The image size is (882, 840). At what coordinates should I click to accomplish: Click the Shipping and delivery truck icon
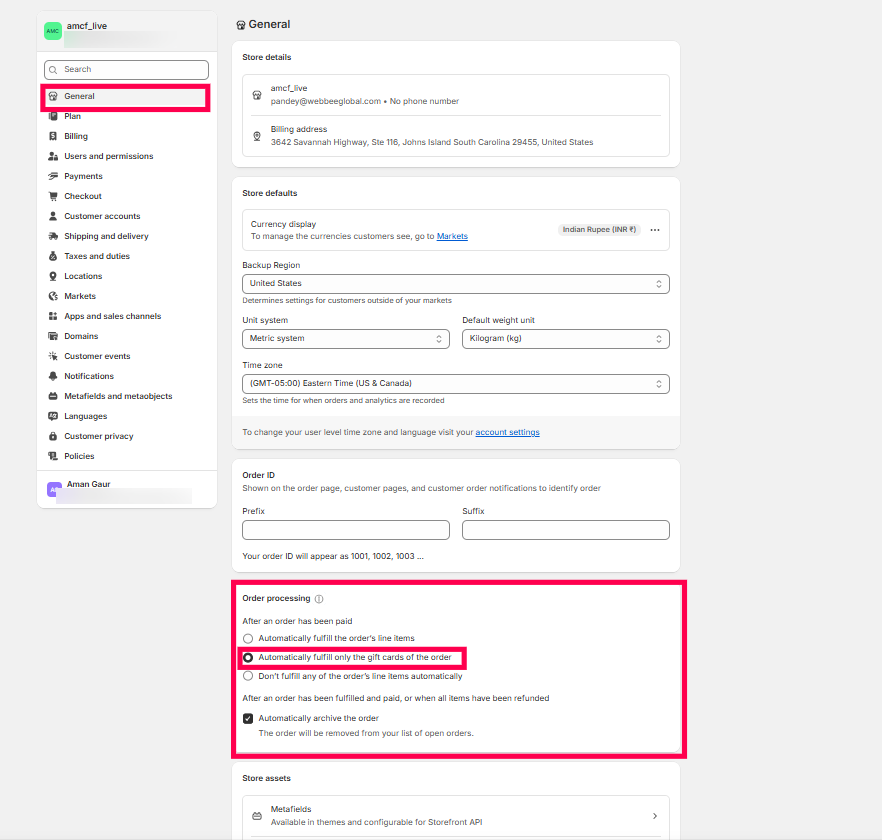point(54,236)
